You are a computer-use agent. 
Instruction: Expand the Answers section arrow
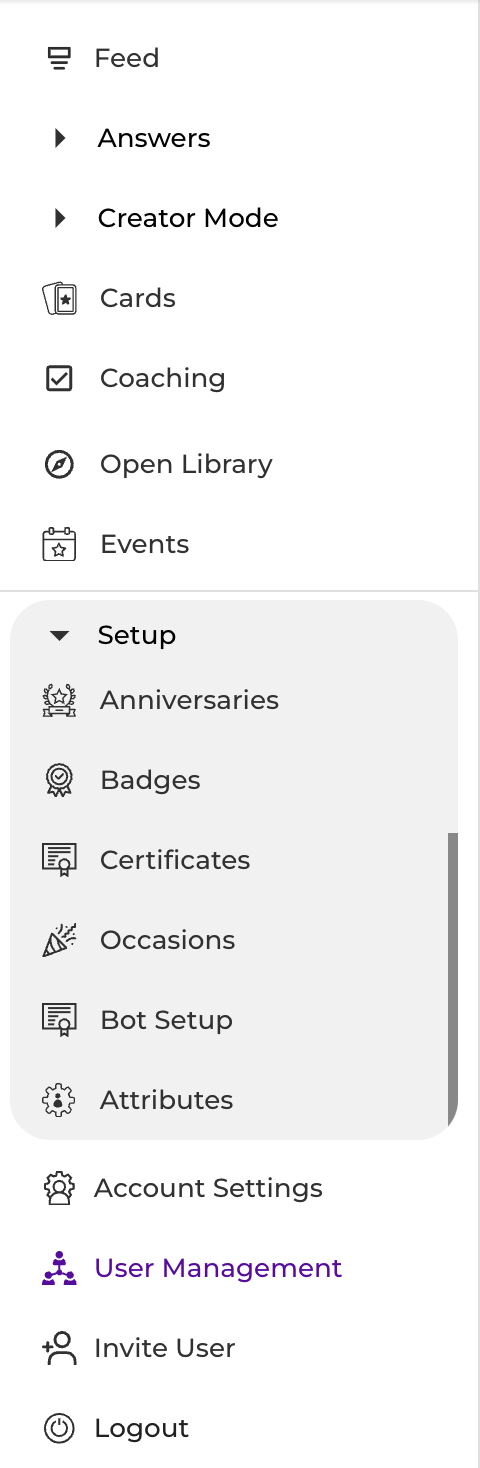point(60,138)
